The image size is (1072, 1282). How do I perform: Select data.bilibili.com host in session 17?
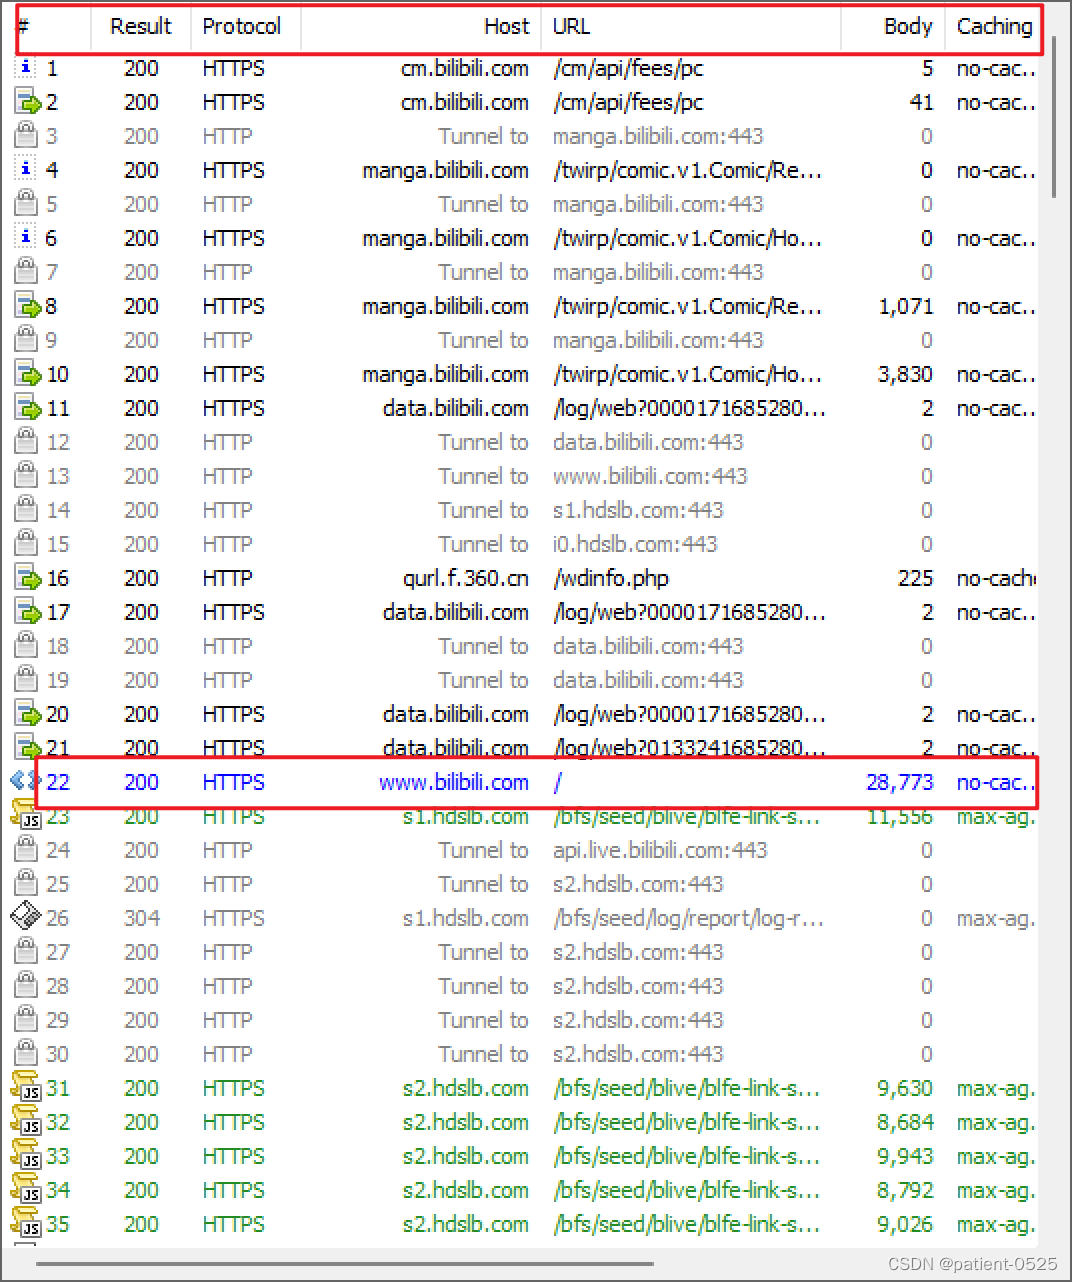click(456, 612)
